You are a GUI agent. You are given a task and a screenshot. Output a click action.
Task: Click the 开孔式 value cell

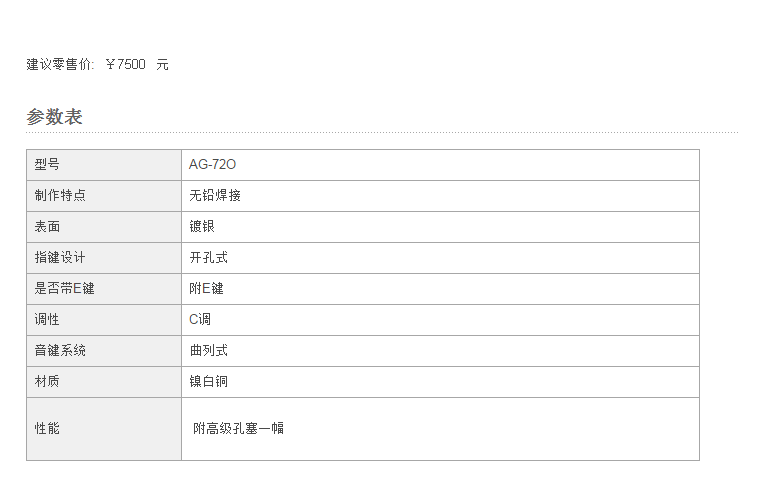440,258
